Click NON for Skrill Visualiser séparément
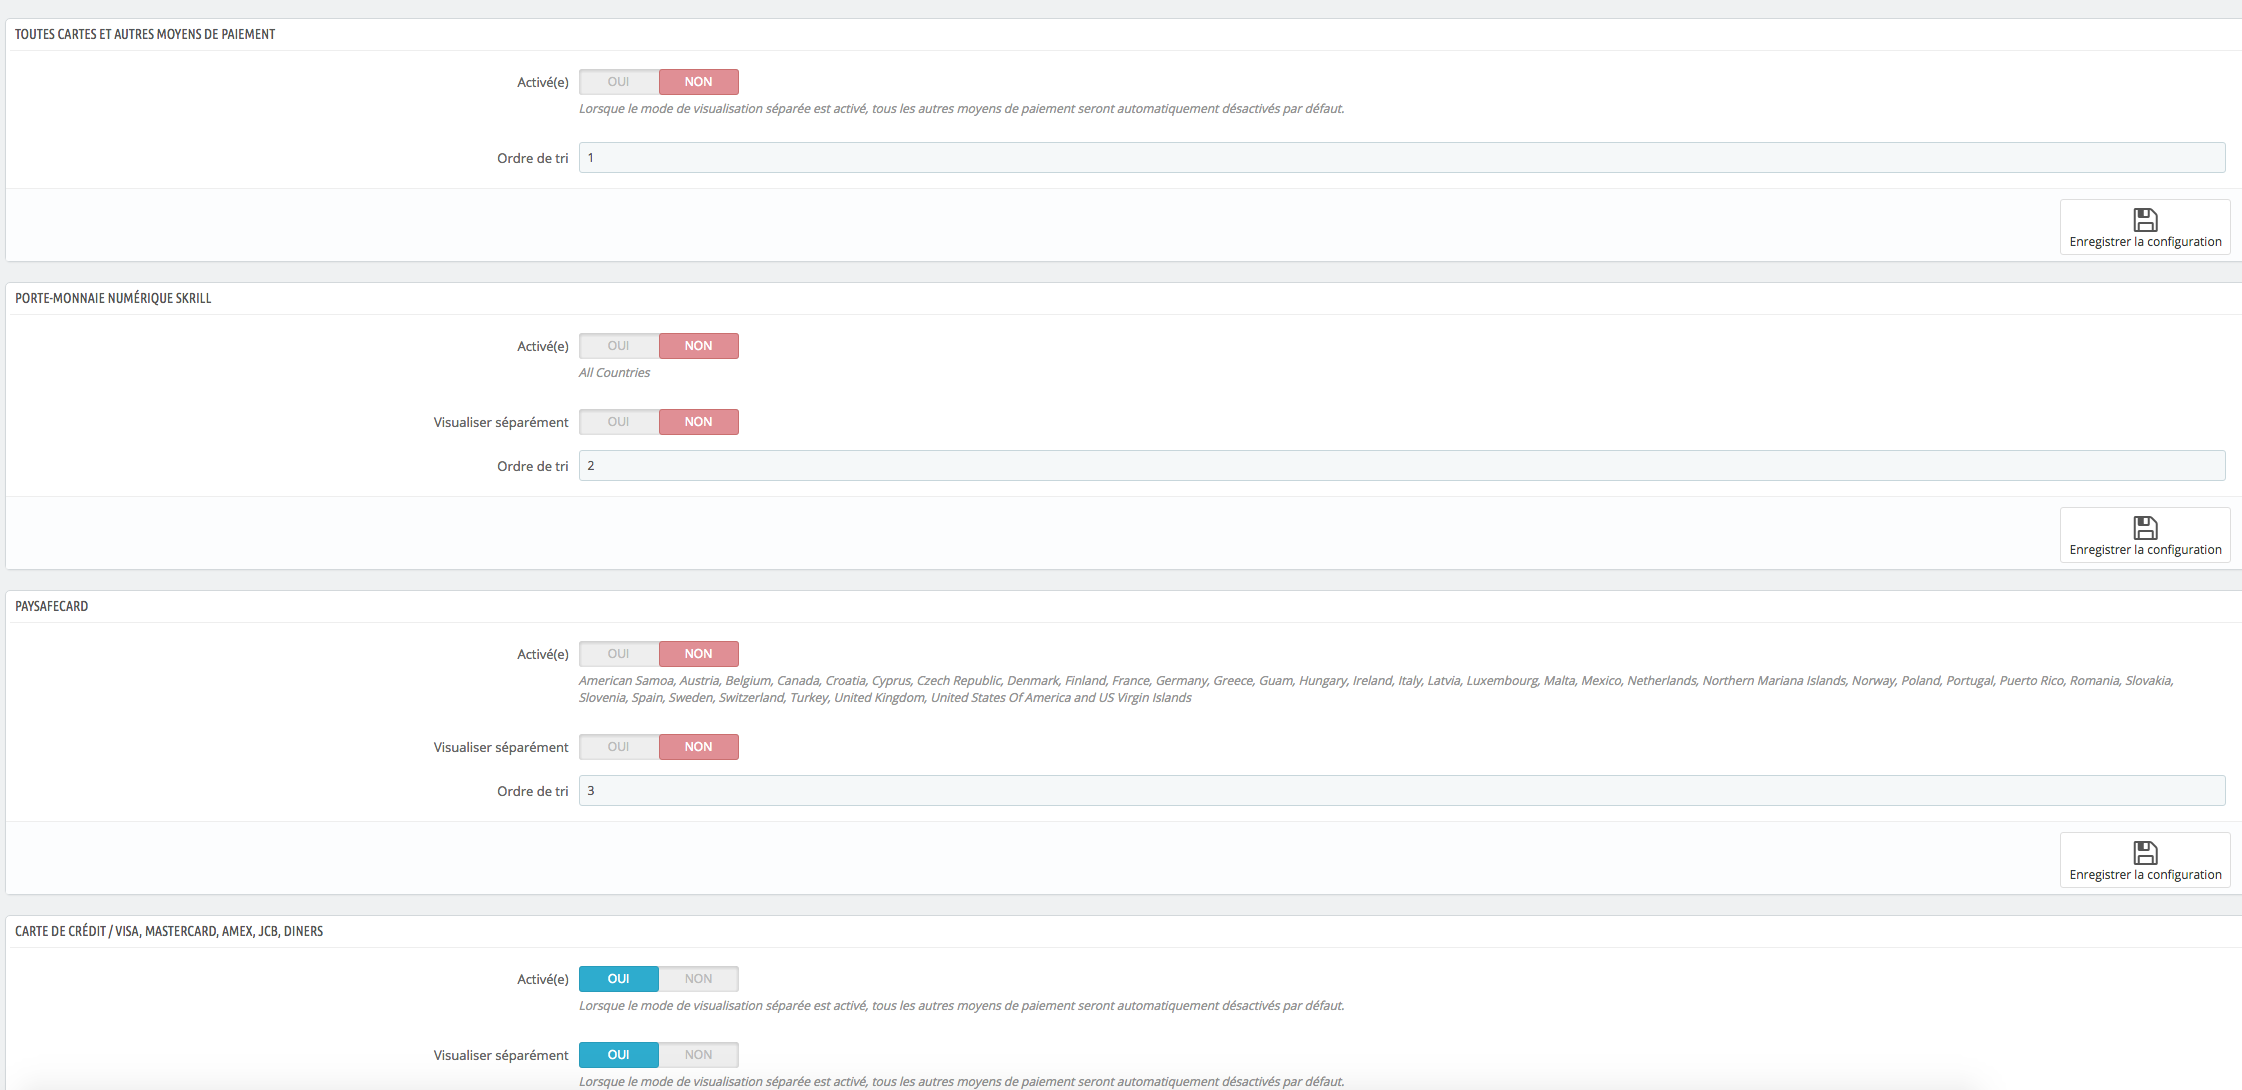This screenshot has height=1090, width=2242. pos(698,422)
